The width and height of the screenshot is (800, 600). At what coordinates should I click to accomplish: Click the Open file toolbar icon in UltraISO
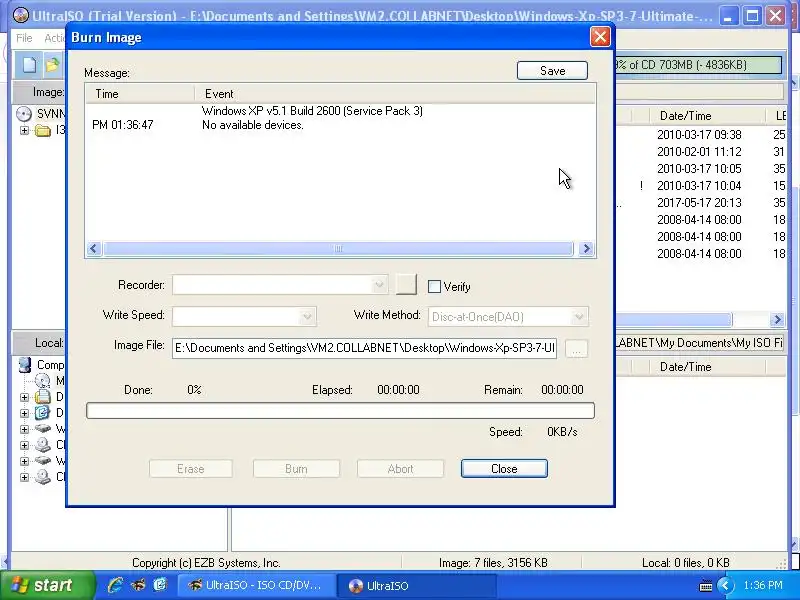point(52,65)
